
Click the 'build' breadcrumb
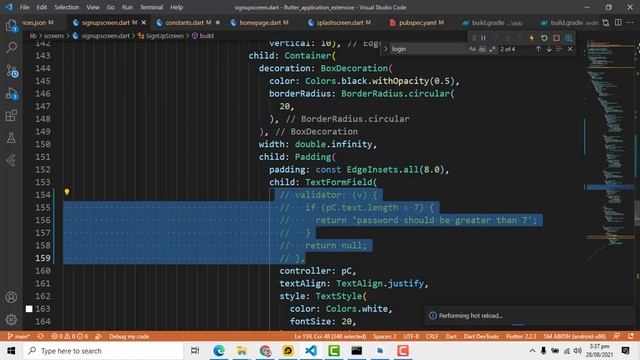[x=206, y=36]
